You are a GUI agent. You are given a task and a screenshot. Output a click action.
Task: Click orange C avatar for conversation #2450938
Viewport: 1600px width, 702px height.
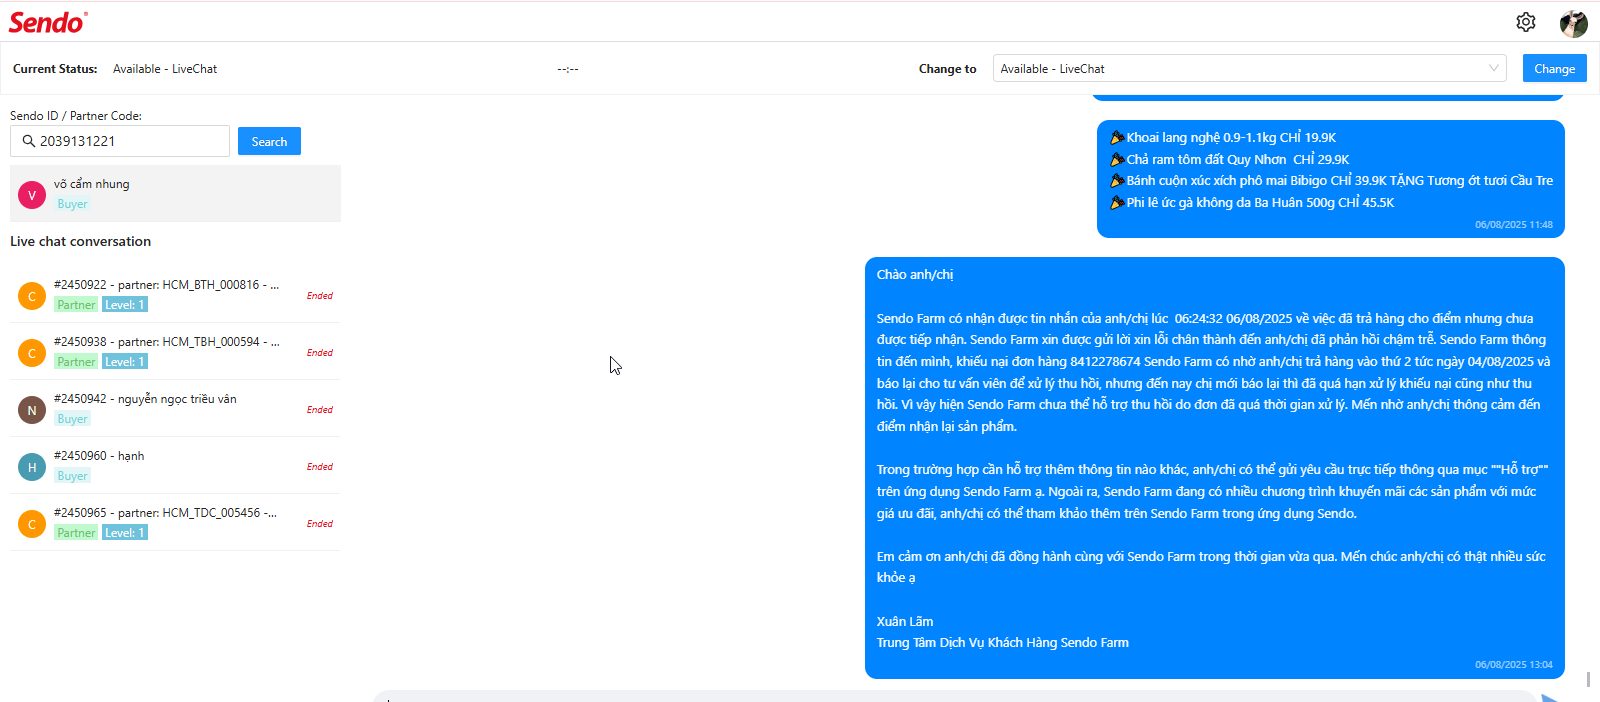coord(32,353)
